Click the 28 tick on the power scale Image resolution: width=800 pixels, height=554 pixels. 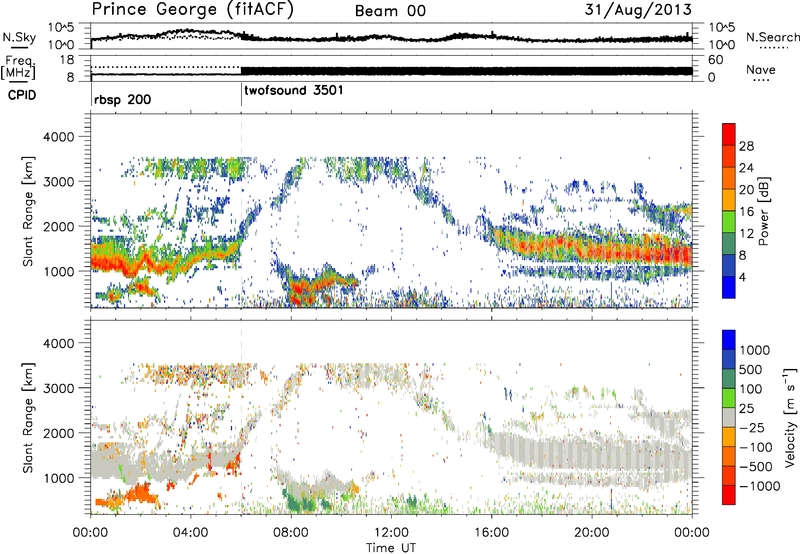point(746,146)
